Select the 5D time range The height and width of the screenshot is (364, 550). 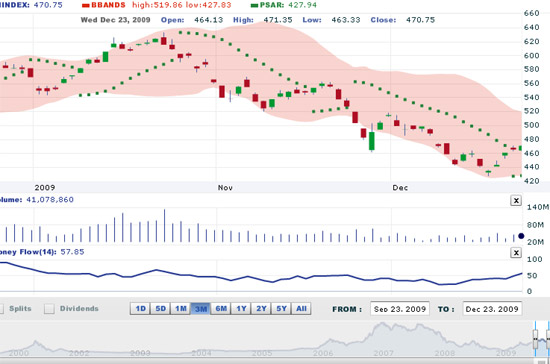pyautogui.click(x=161, y=309)
